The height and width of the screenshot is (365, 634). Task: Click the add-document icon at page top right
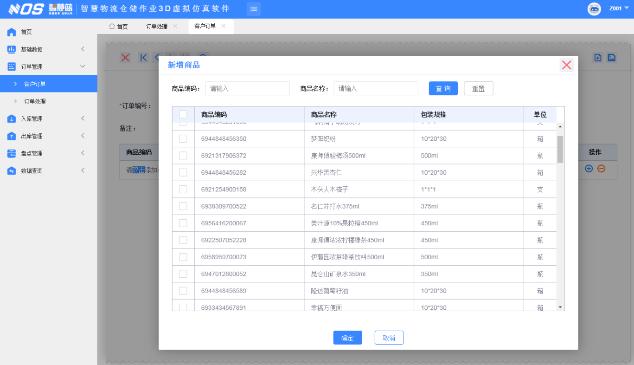(598, 57)
